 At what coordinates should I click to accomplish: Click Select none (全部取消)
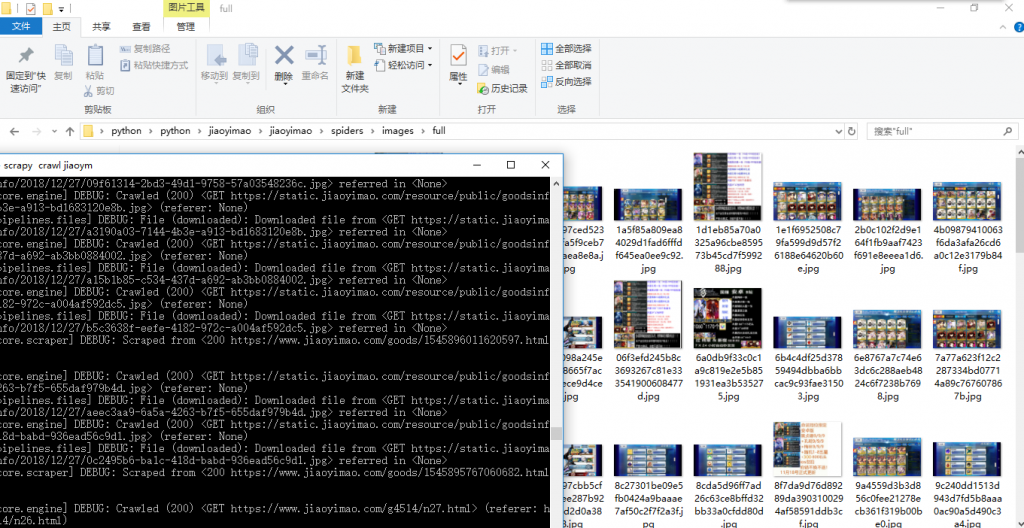547,65
